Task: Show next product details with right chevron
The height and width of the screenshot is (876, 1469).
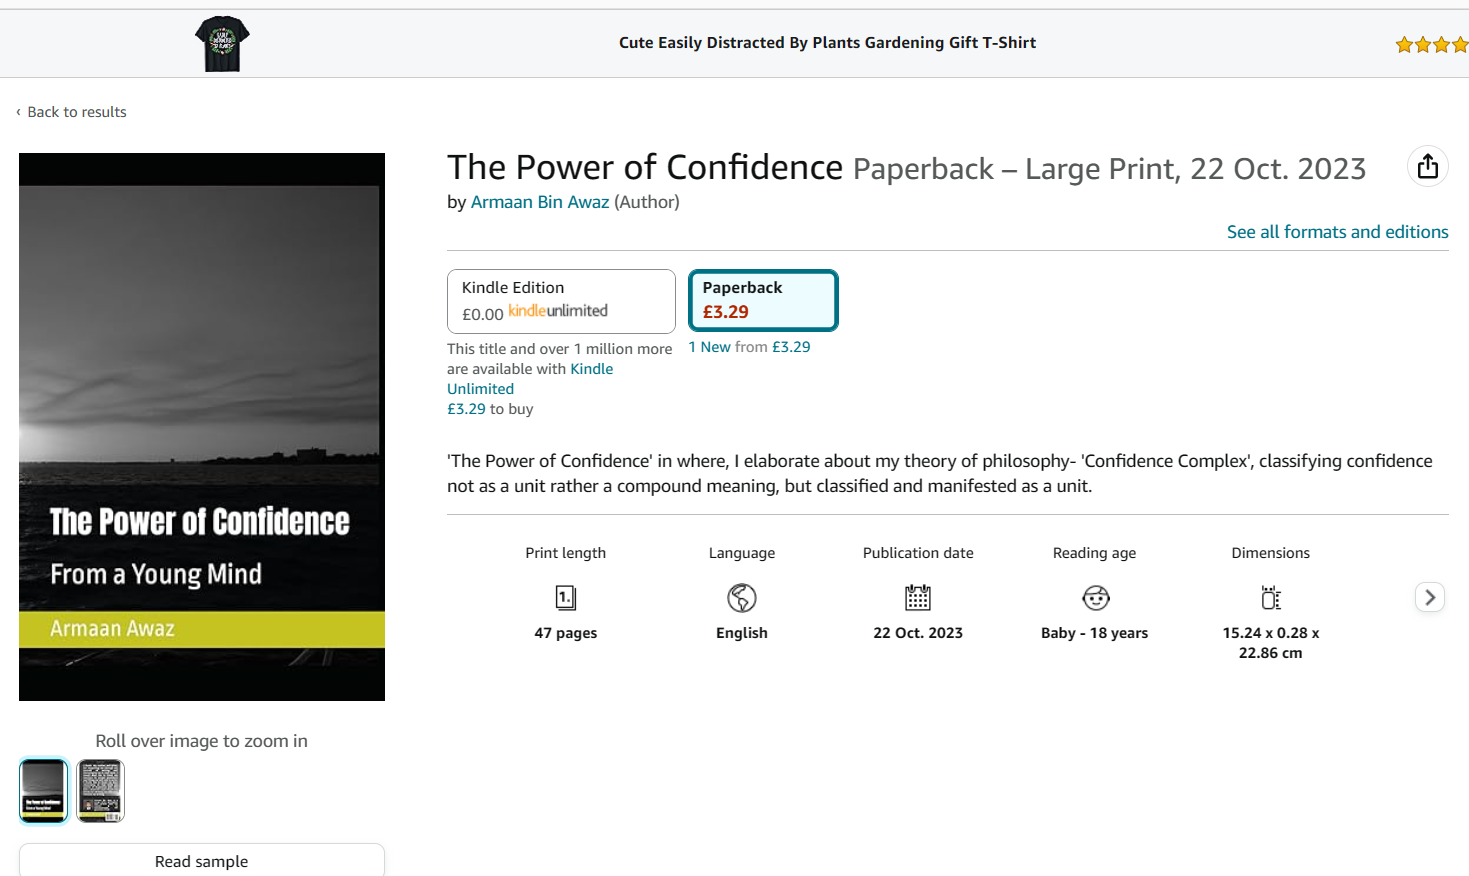Action: [x=1430, y=597]
